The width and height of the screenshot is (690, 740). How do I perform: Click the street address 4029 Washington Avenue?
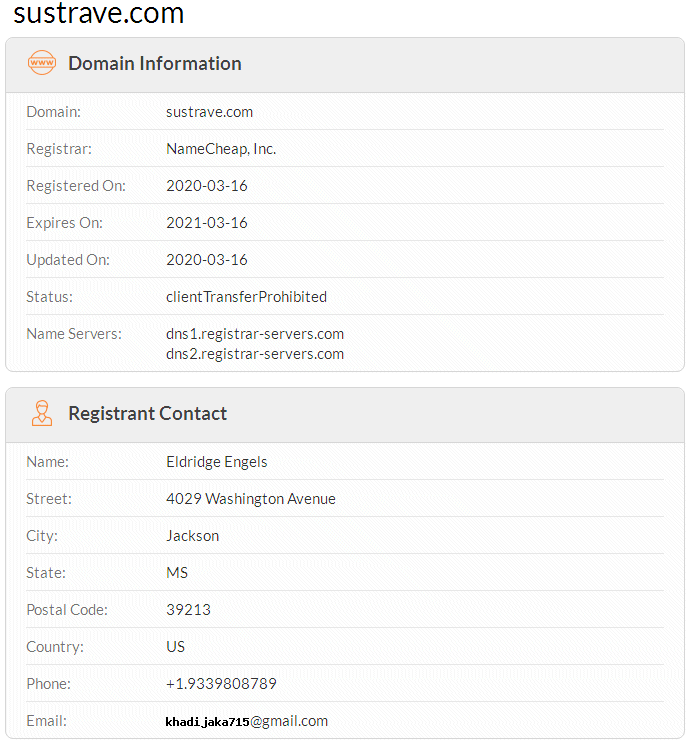pyautogui.click(x=251, y=499)
